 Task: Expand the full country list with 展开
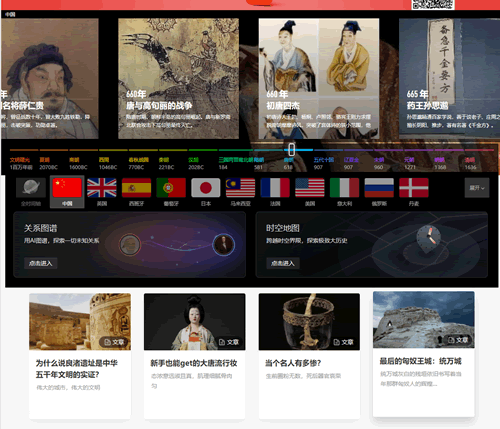tap(477, 188)
